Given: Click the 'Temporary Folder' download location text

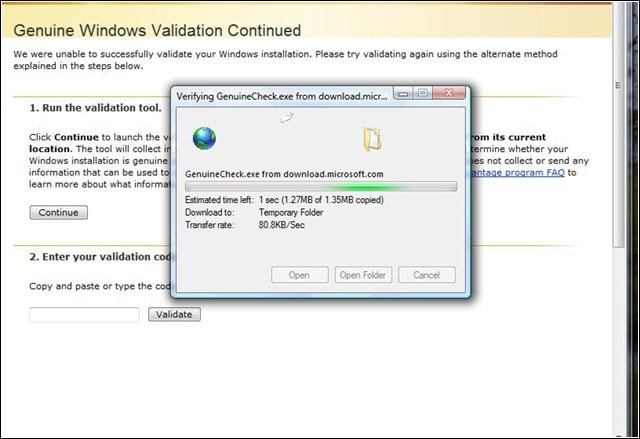Looking at the screenshot, I should (x=291, y=213).
